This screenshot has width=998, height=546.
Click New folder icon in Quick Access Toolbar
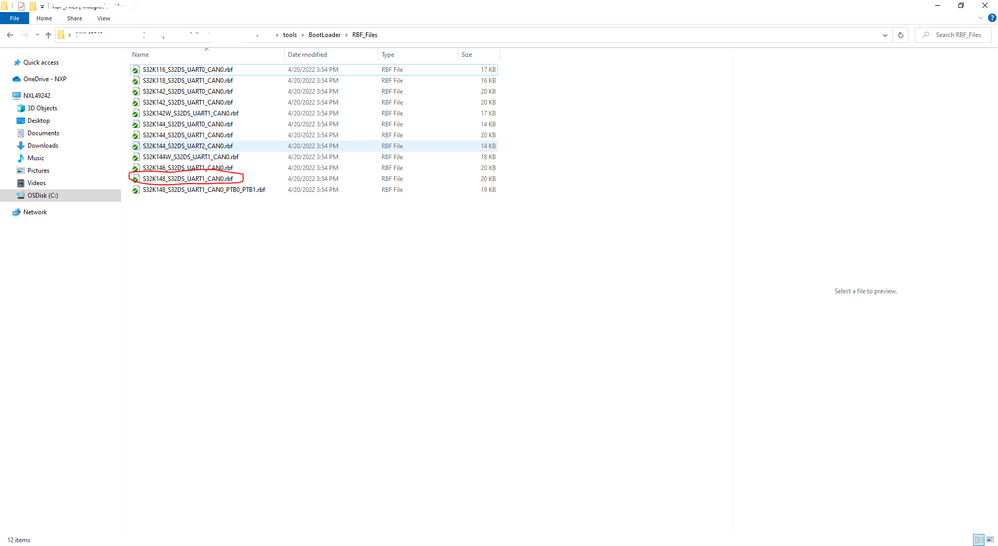coord(32,6)
